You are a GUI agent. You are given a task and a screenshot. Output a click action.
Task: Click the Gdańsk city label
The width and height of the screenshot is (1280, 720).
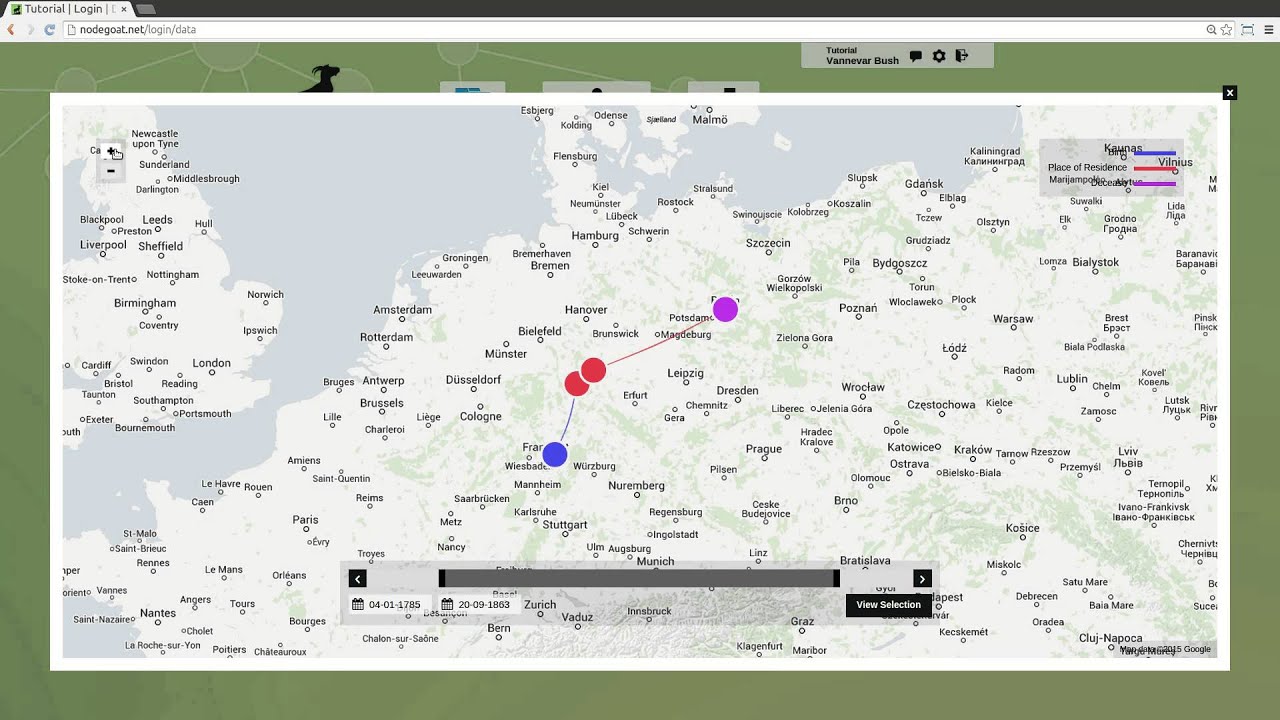point(924,184)
